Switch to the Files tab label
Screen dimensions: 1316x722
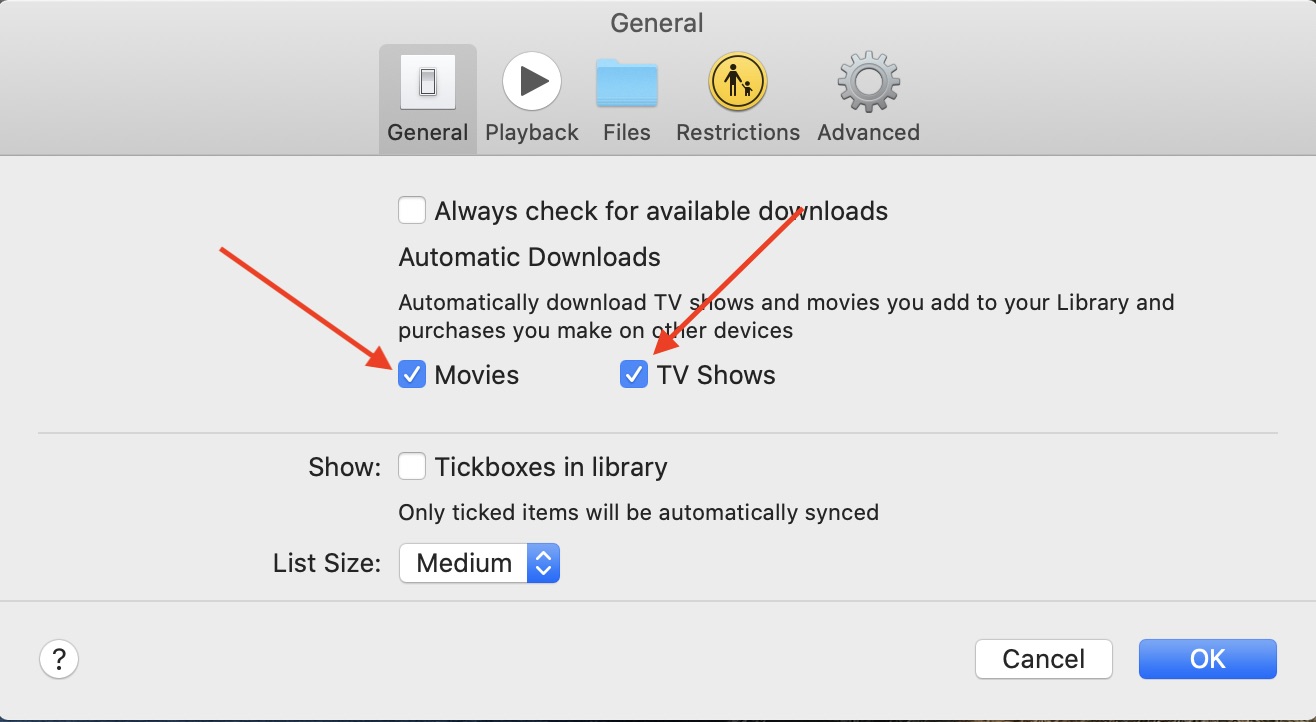(x=627, y=132)
